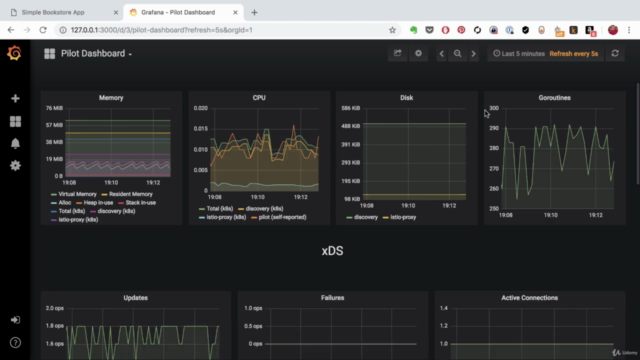Viewport: 640px width, 360px height.
Task: Toggle Total (k8s) series in Memory legend
Action: click(x=71, y=211)
